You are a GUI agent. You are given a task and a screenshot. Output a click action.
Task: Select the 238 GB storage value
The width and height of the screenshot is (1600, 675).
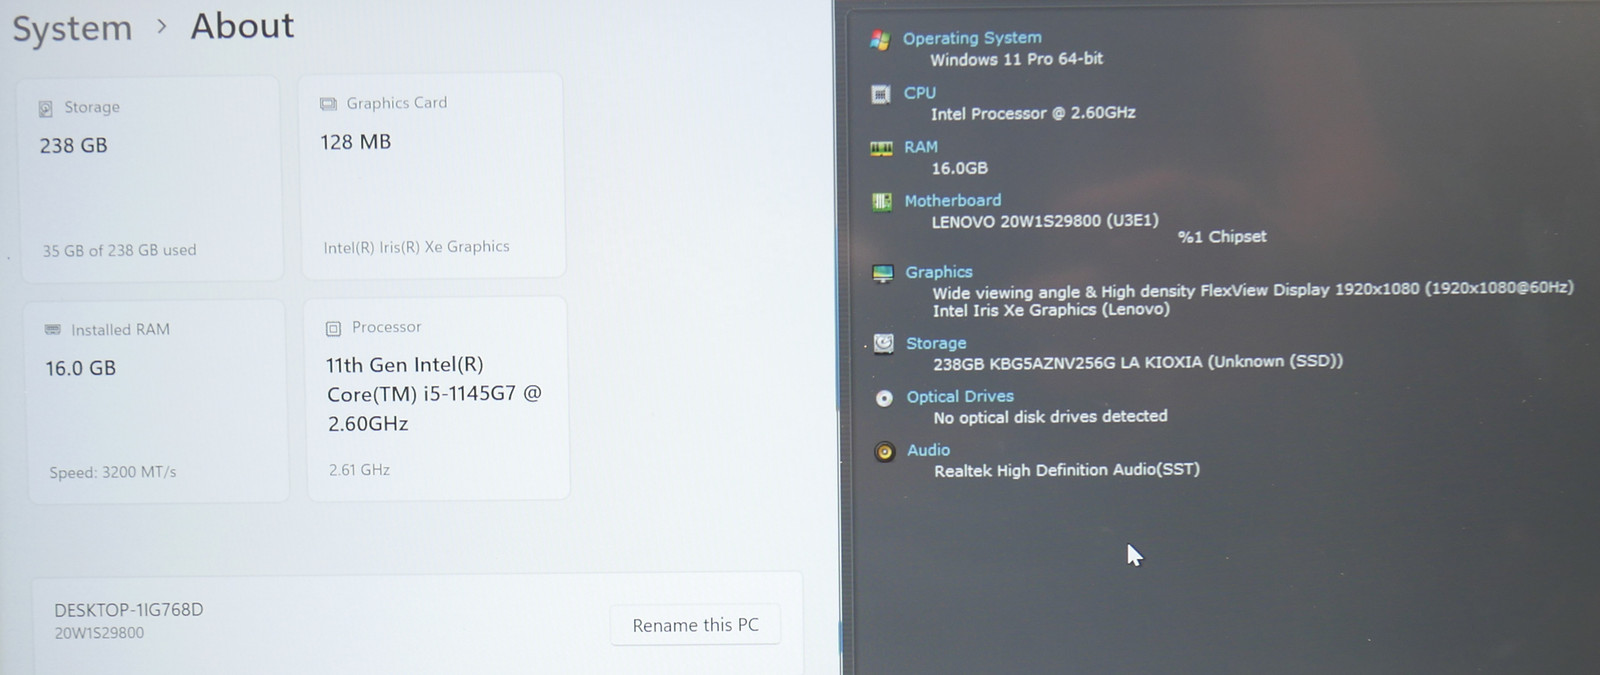click(73, 146)
